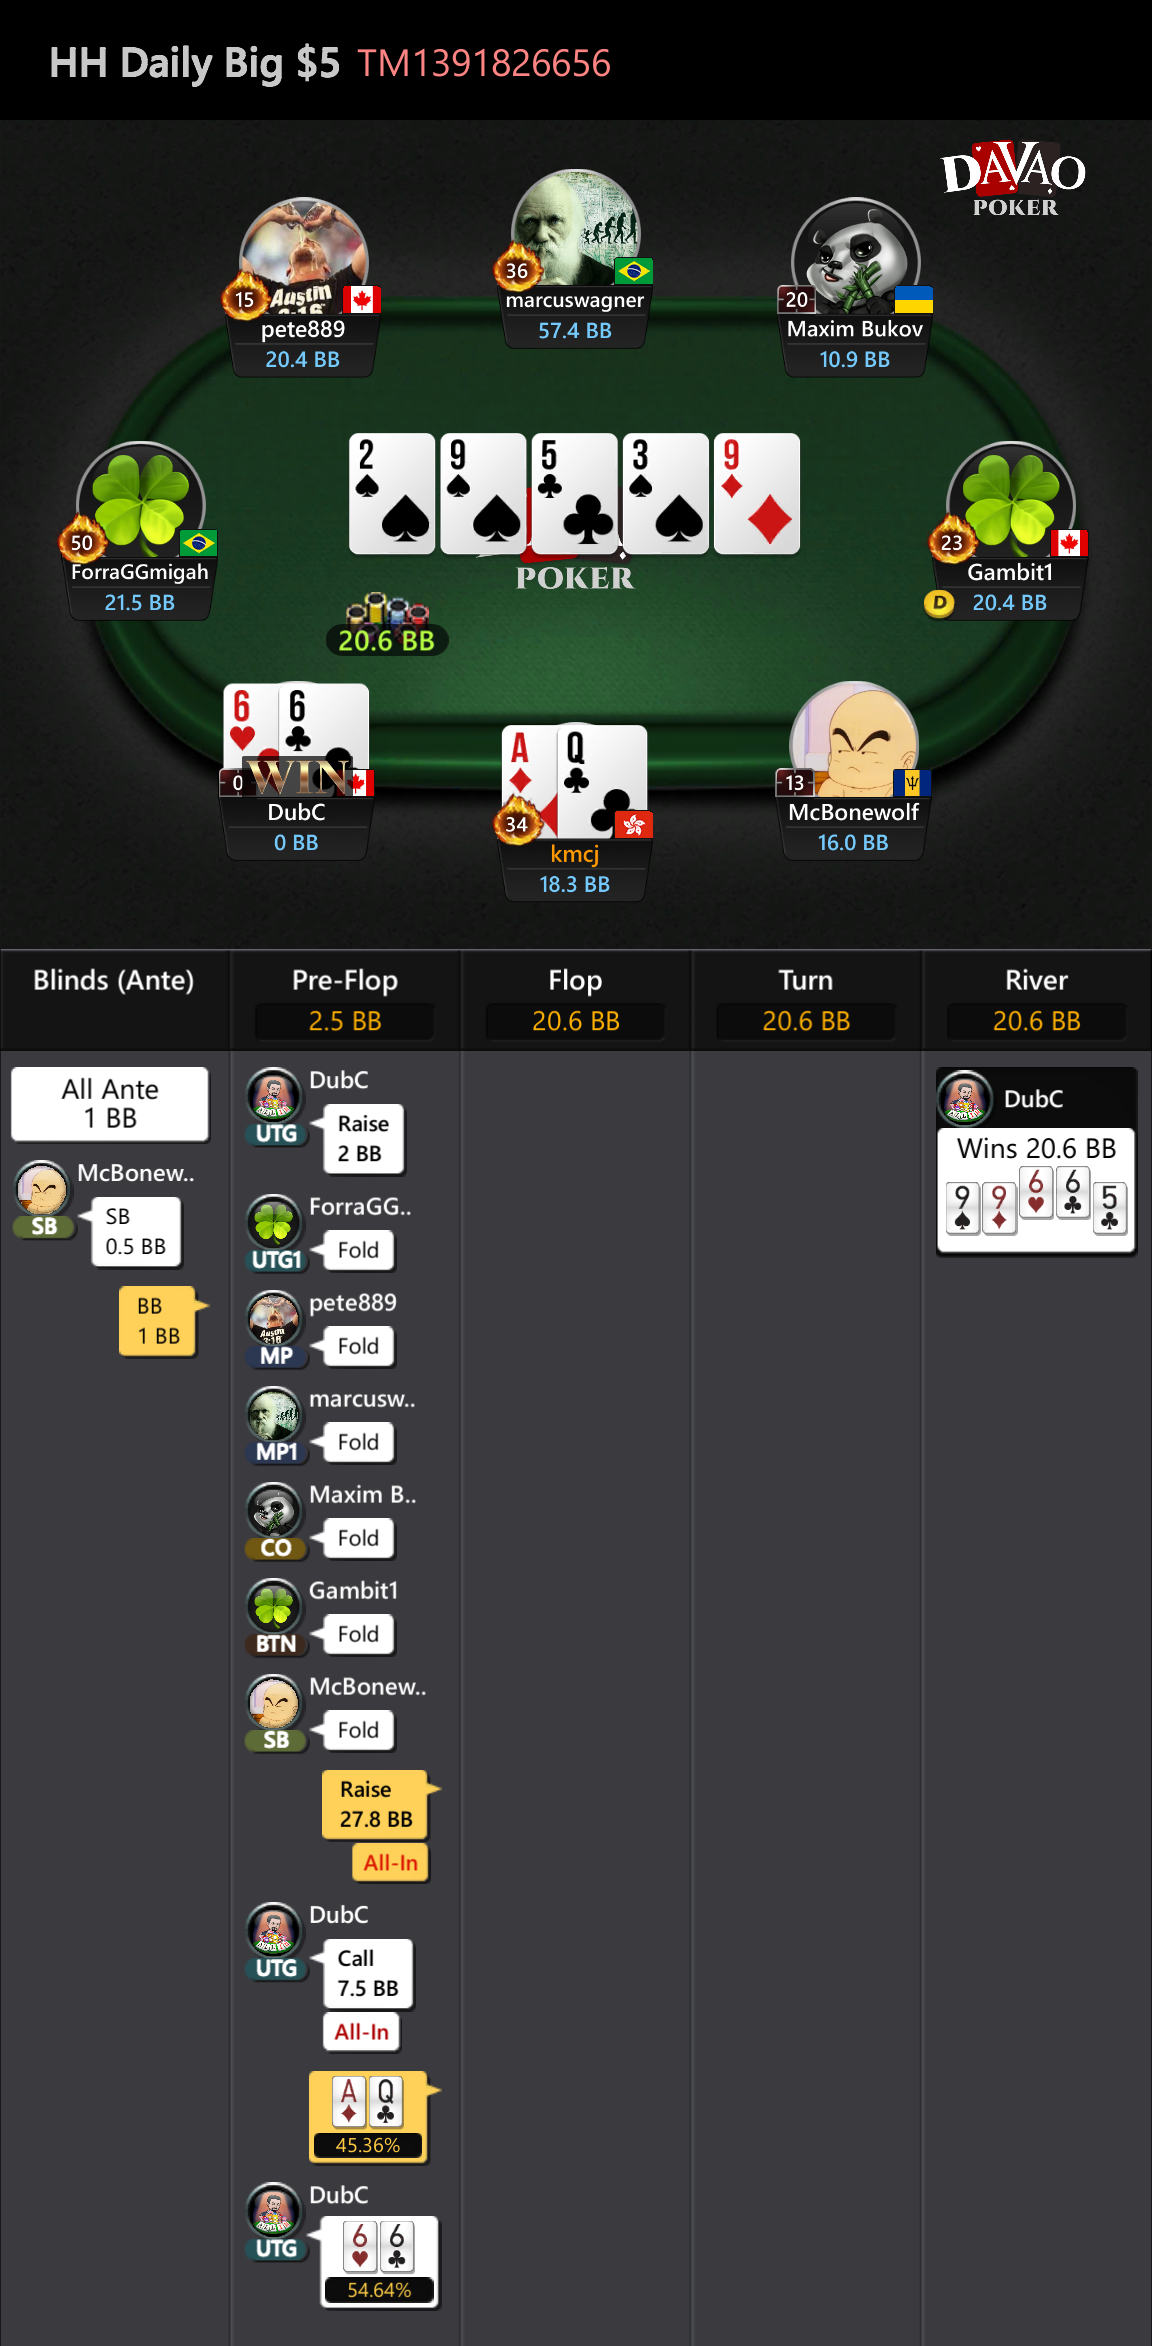Click Maxim Bukov's panda avatar
Viewport: 1152px width, 2346px height.
click(x=855, y=258)
